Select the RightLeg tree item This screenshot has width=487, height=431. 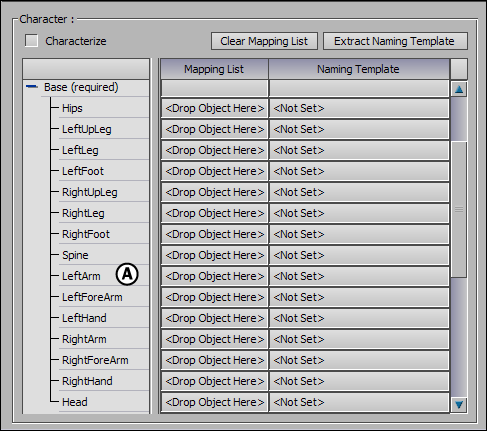point(83,213)
